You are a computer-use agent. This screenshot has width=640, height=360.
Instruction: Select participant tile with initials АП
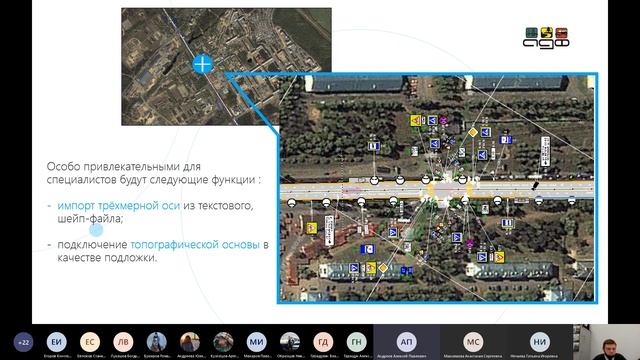(x=407, y=342)
